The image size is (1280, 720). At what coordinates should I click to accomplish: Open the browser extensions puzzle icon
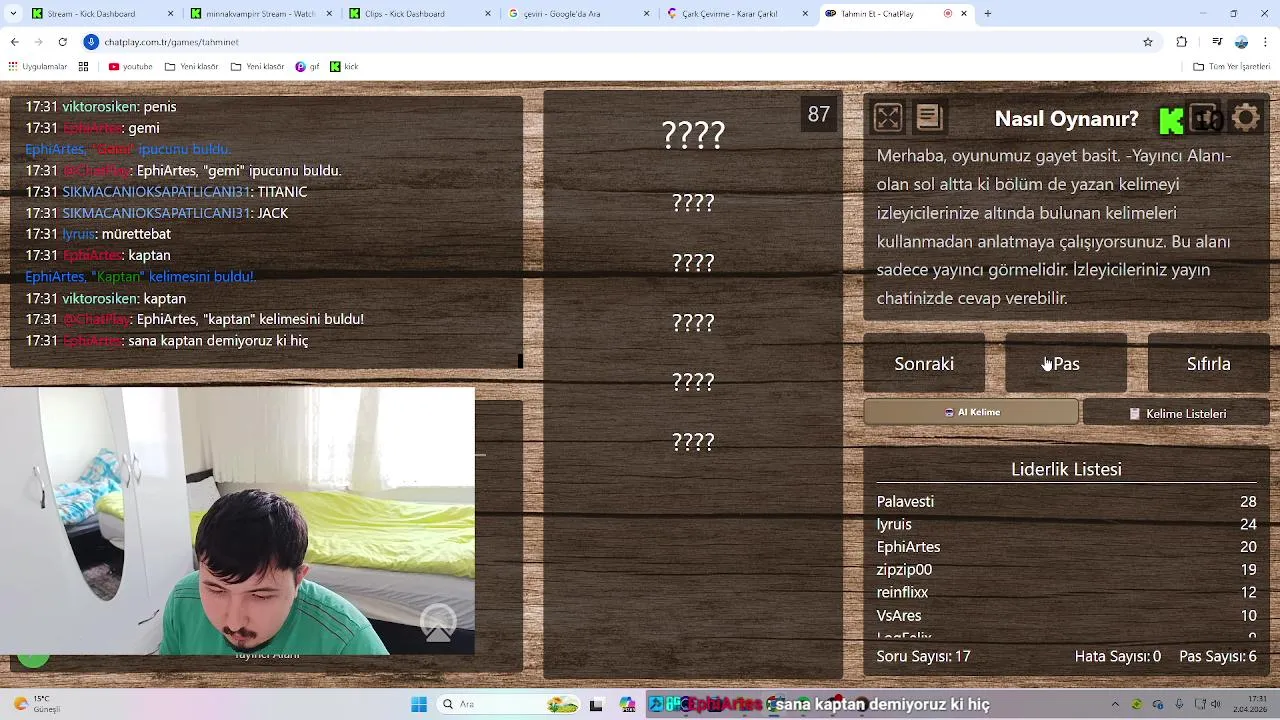click(x=1182, y=42)
